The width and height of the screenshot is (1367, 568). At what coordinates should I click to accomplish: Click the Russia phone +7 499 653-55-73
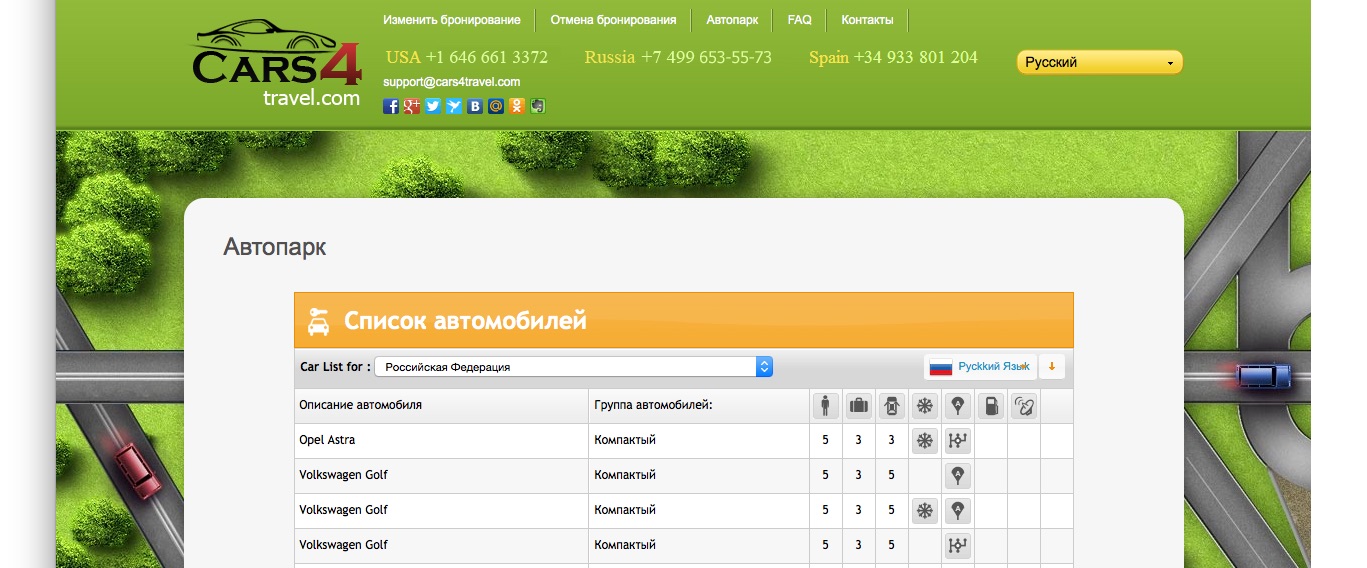[706, 57]
